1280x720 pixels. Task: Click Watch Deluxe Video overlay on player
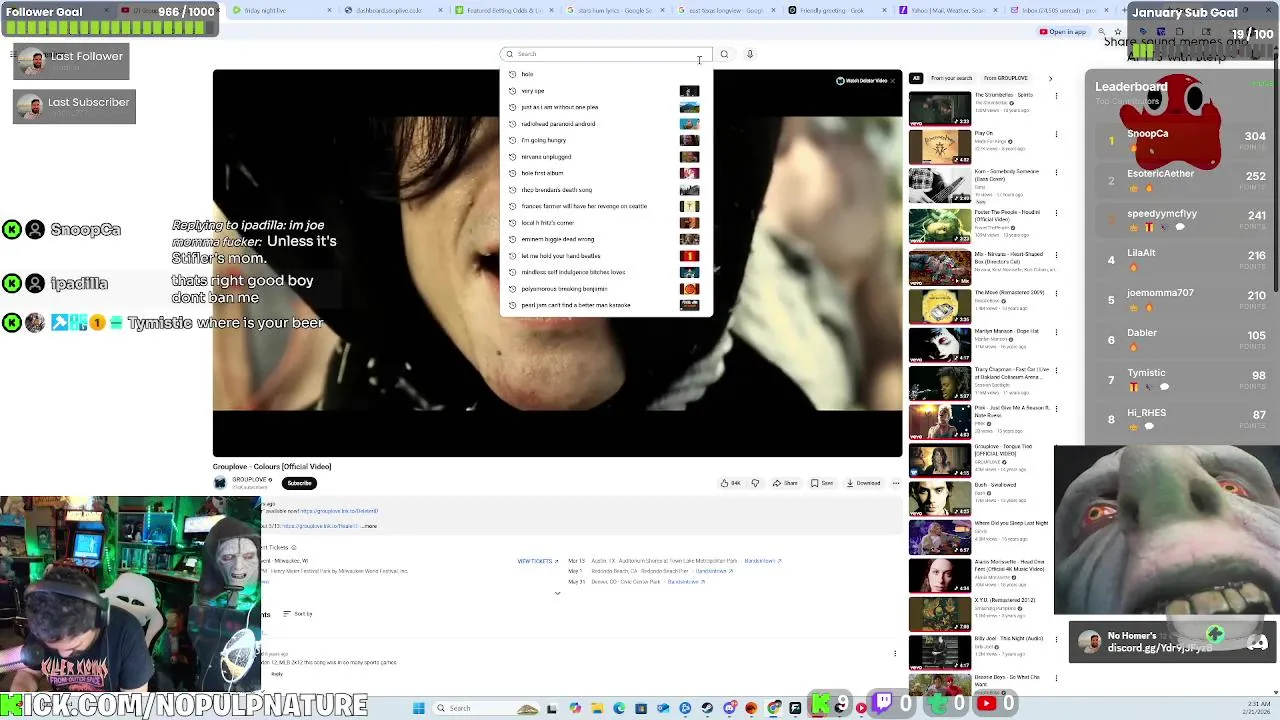861,81
